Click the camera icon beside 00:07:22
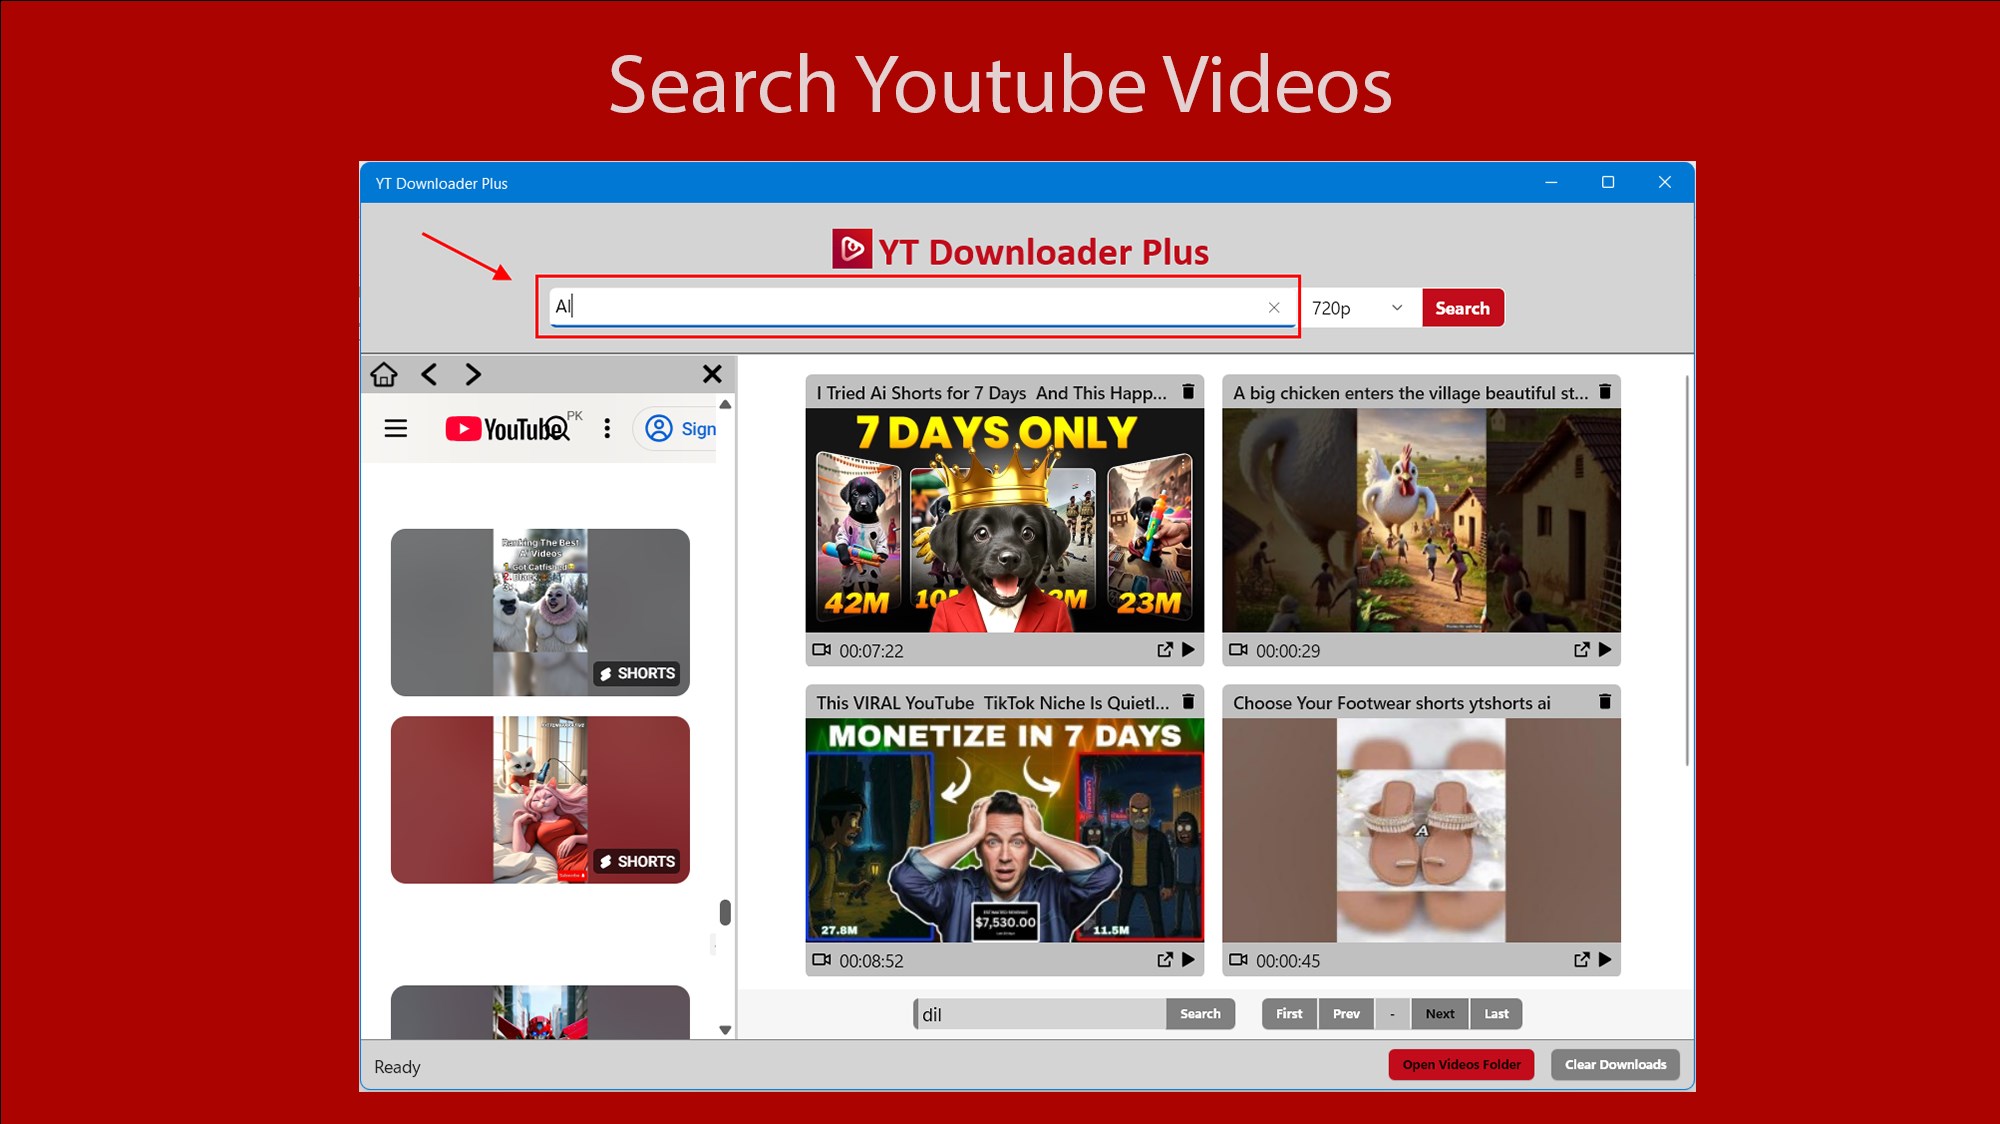The width and height of the screenshot is (2000, 1124). tap(822, 650)
